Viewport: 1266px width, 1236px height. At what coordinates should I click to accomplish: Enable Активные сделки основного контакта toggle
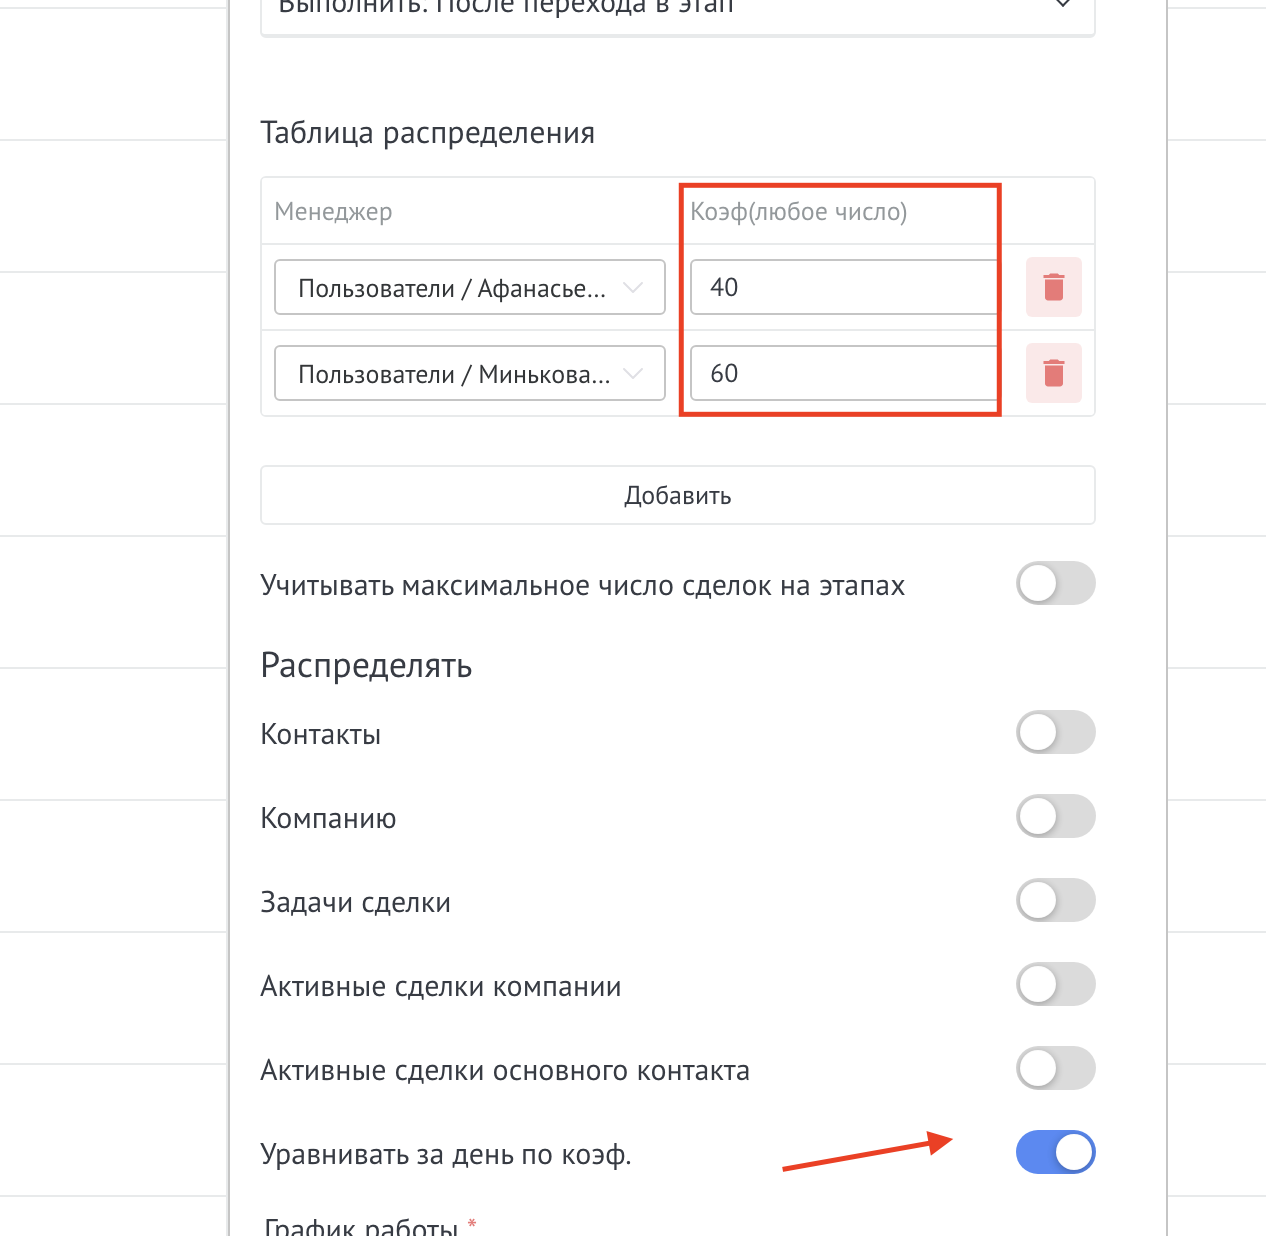pos(1055,1069)
